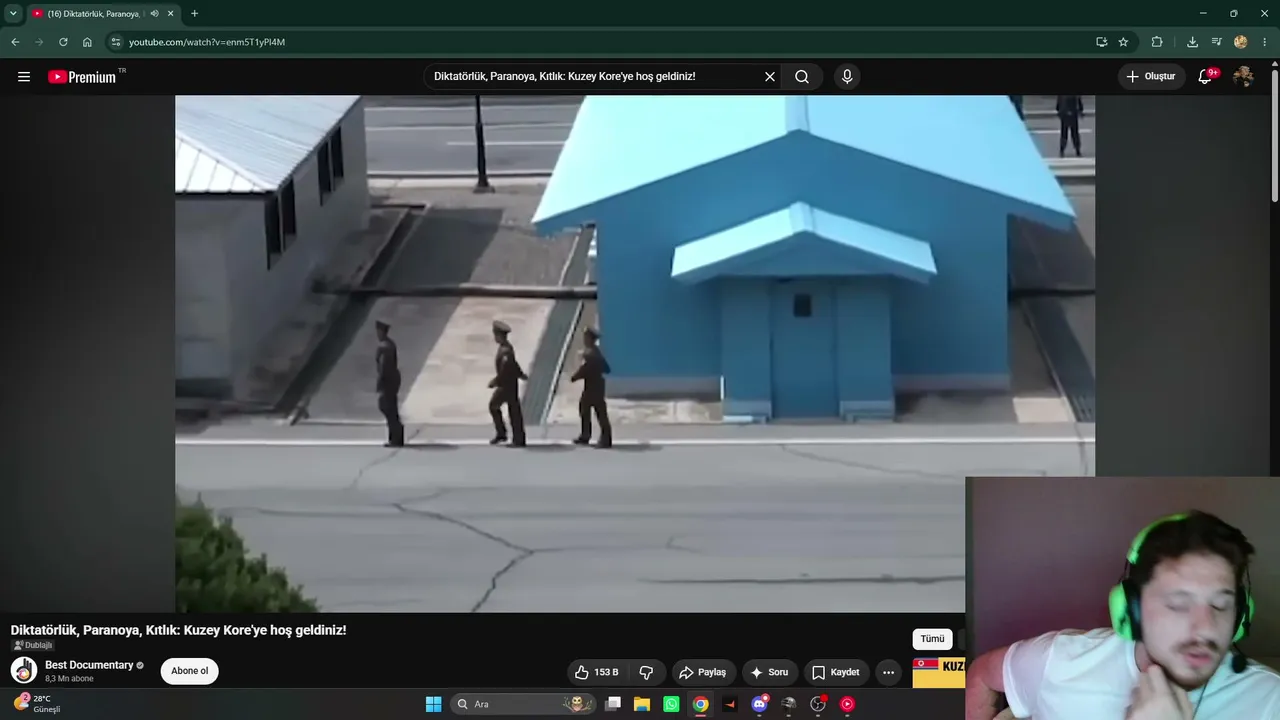Image resolution: width=1280 pixels, height=720 pixels.
Task: Open the browser media controls
Action: 1216,42
